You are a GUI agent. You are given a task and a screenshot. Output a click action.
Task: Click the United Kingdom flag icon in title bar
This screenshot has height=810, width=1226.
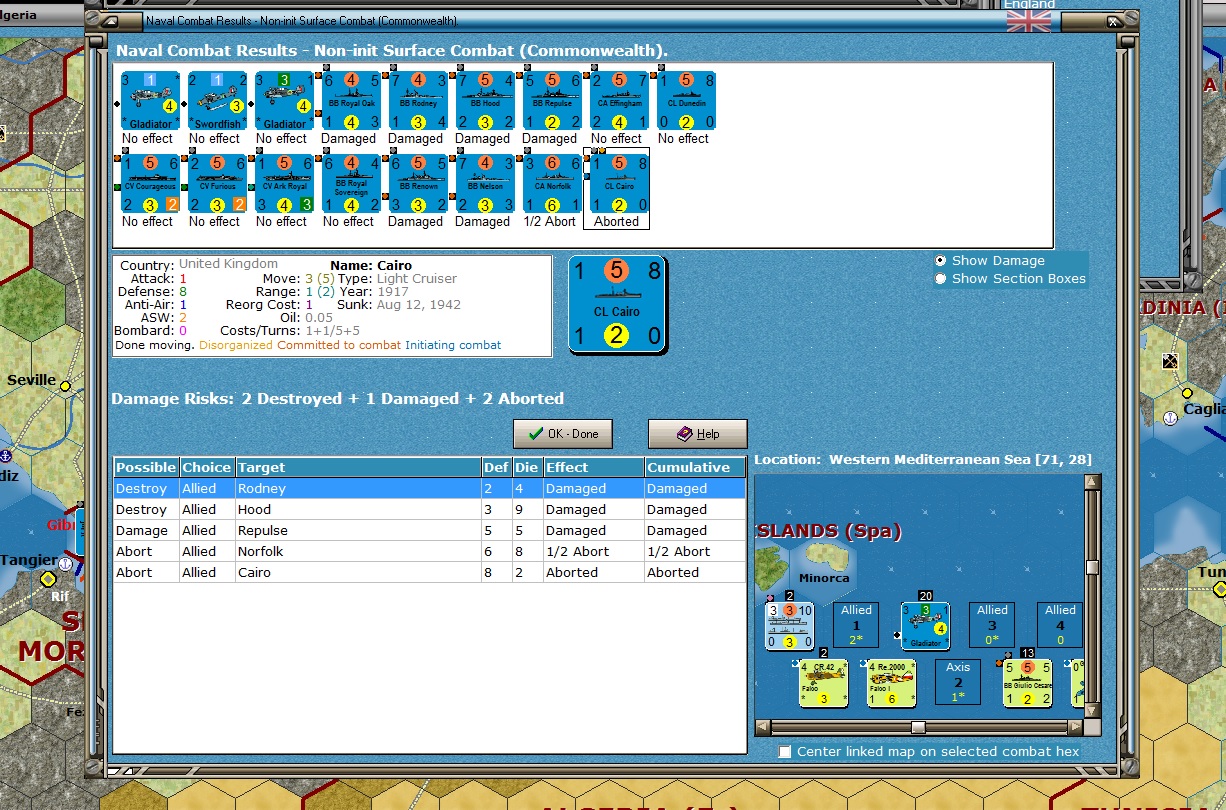pos(1028,21)
